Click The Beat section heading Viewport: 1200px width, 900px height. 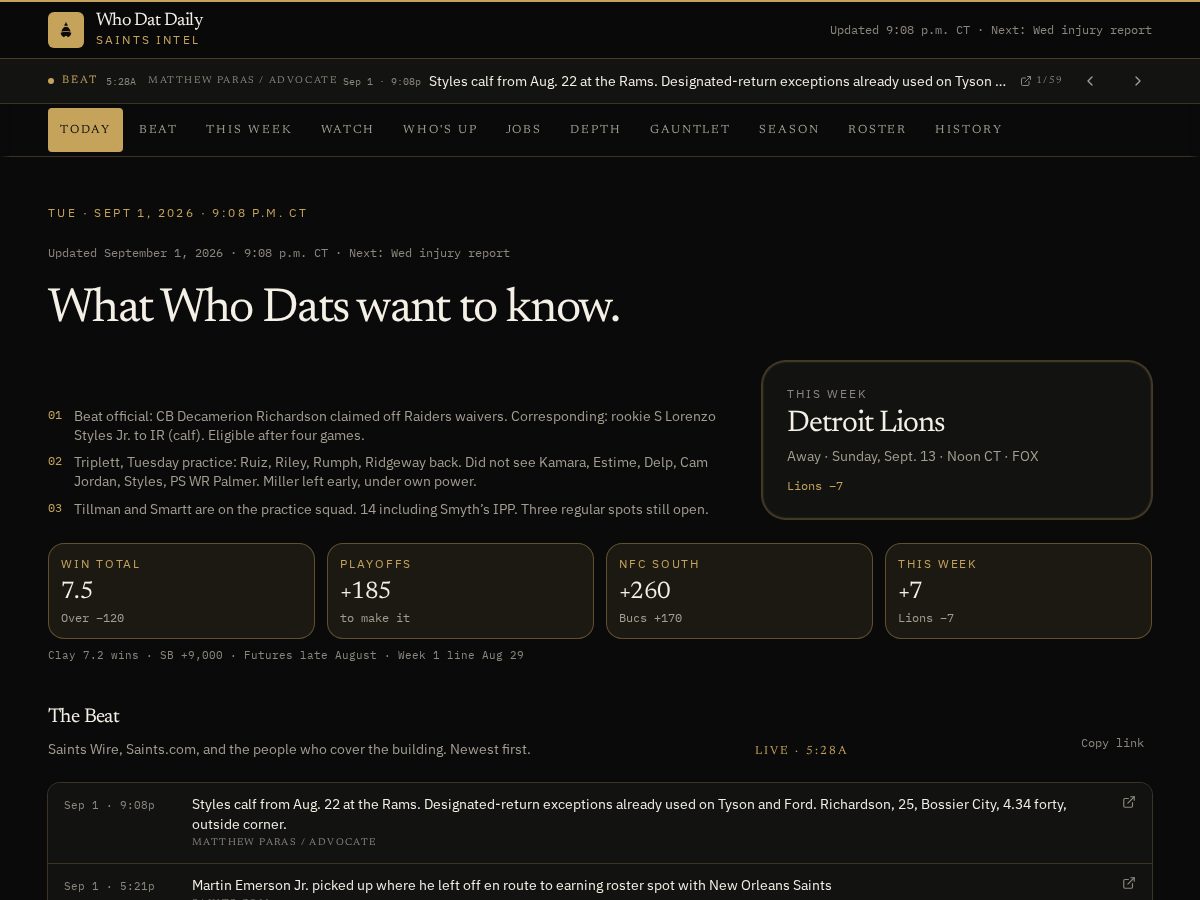coord(84,716)
